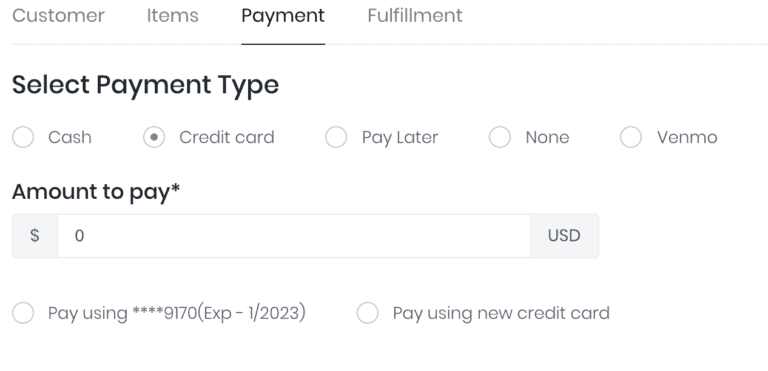Click the 'Pay using new credit card' text

pyautogui.click(x=501, y=313)
